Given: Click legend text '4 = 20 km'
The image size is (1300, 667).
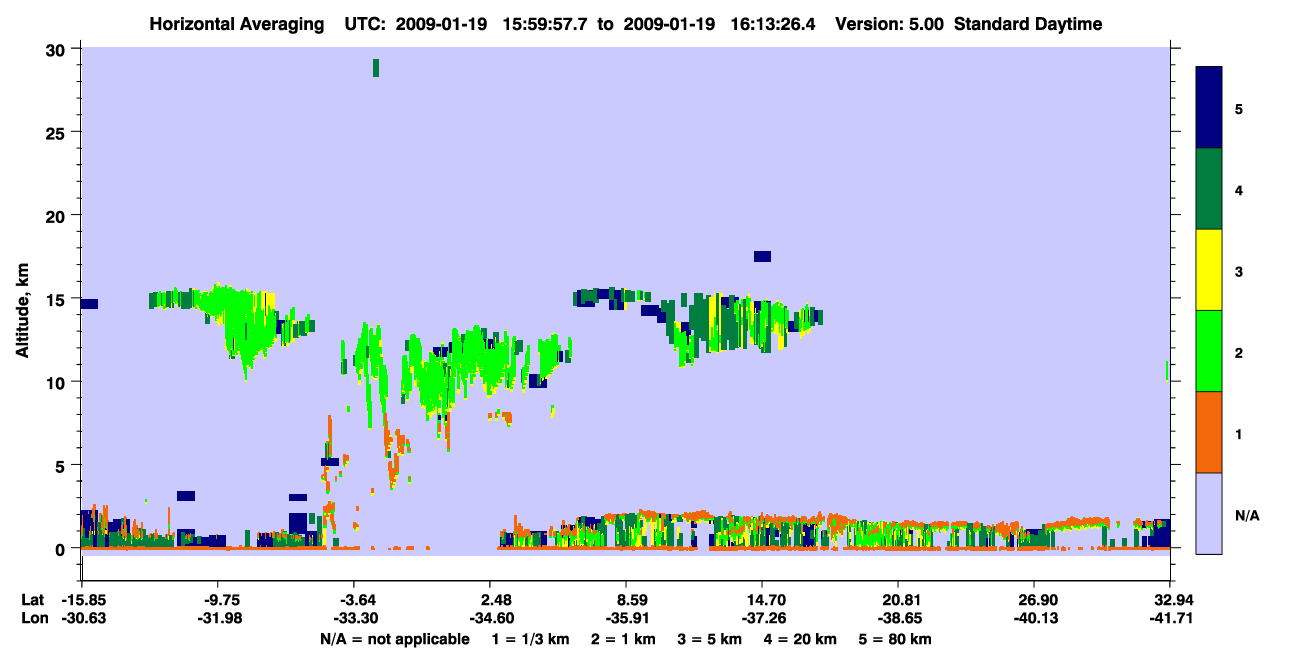Looking at the screenshot, I should pyautogui.click(x=802, y=639).
